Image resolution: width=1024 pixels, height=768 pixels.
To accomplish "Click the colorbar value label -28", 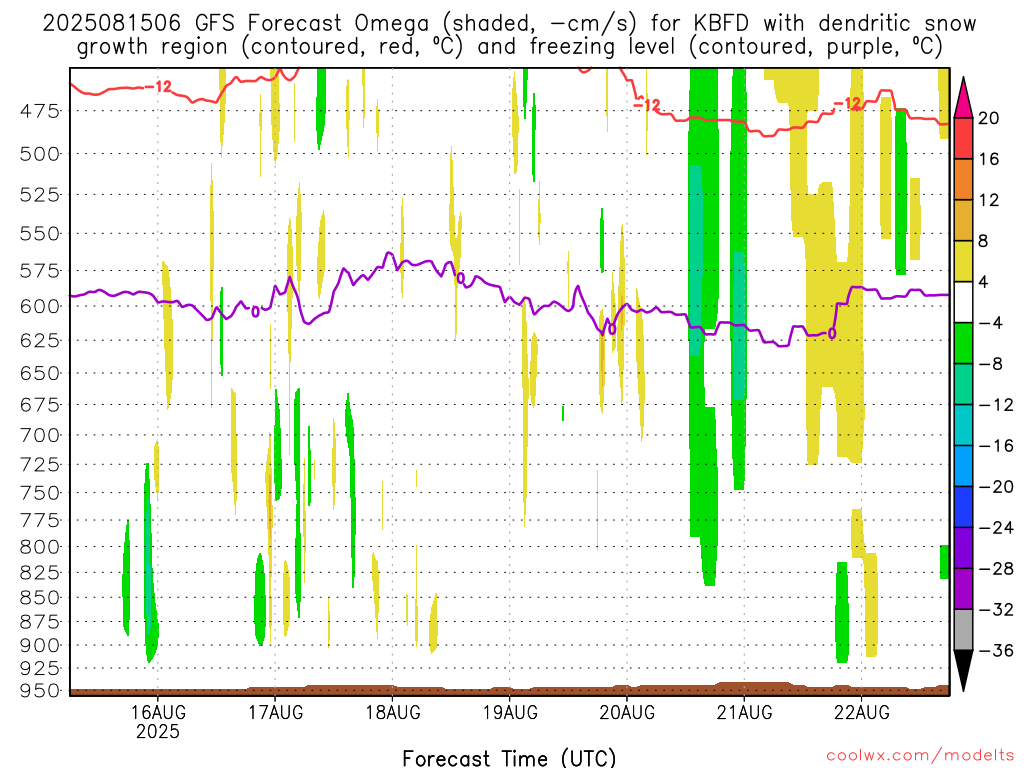I will 996,569.
